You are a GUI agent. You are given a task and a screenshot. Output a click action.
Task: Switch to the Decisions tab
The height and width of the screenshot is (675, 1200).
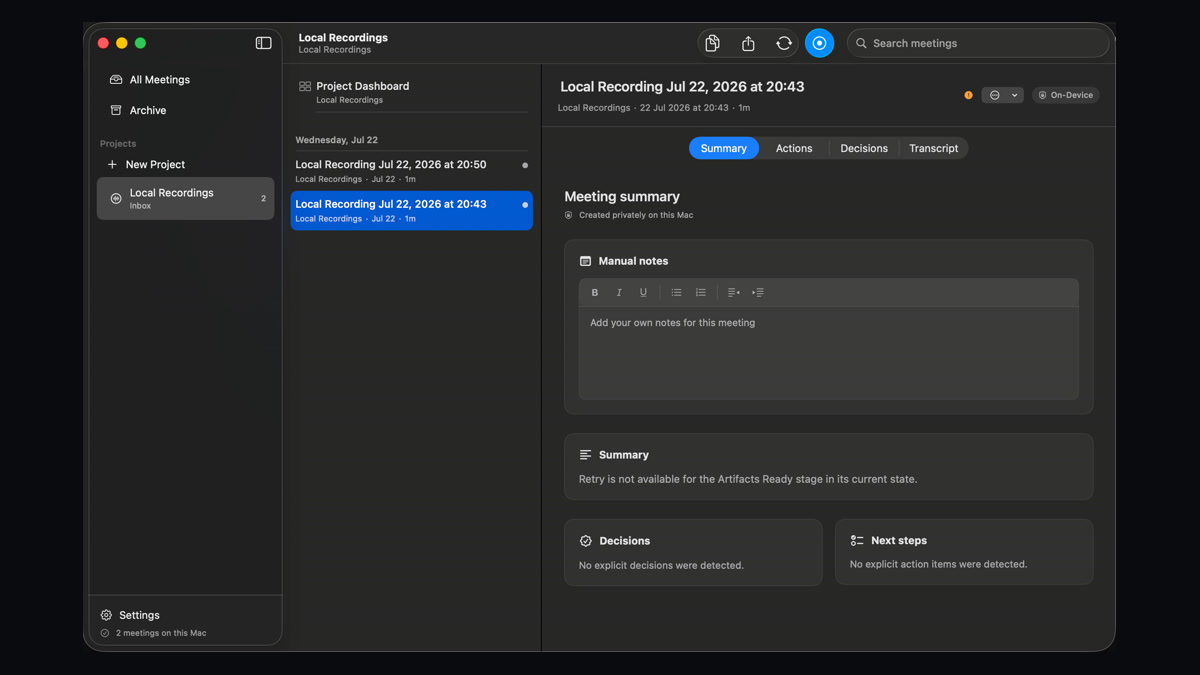coord(864,148)
